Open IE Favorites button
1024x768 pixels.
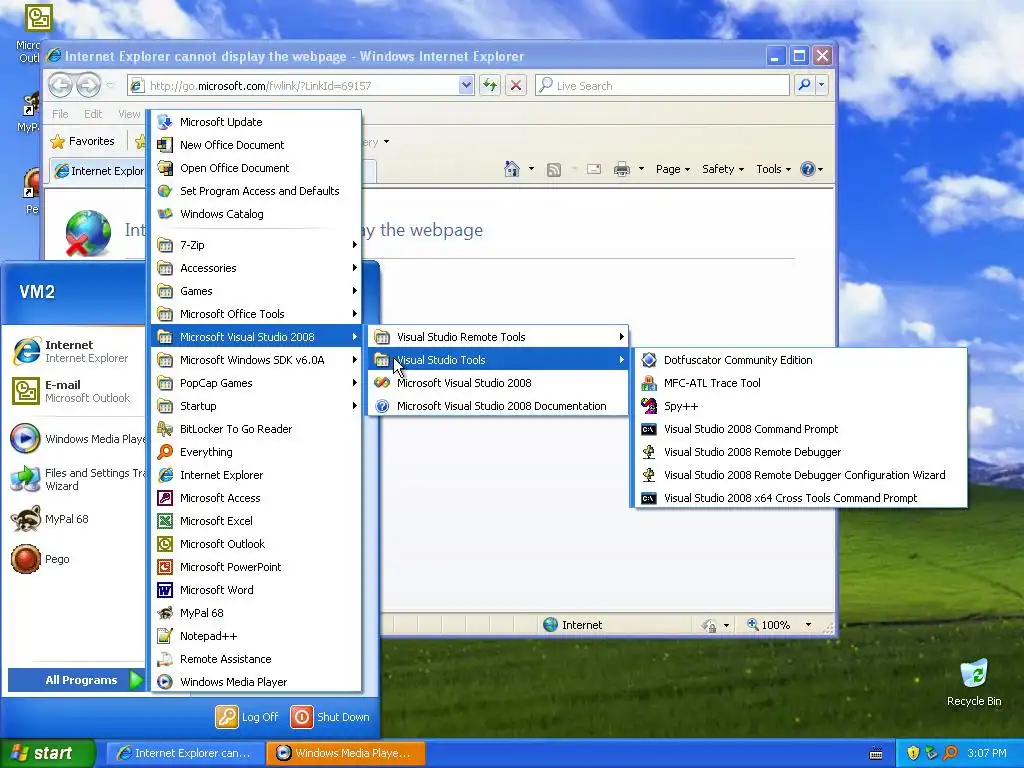[83, 141]
